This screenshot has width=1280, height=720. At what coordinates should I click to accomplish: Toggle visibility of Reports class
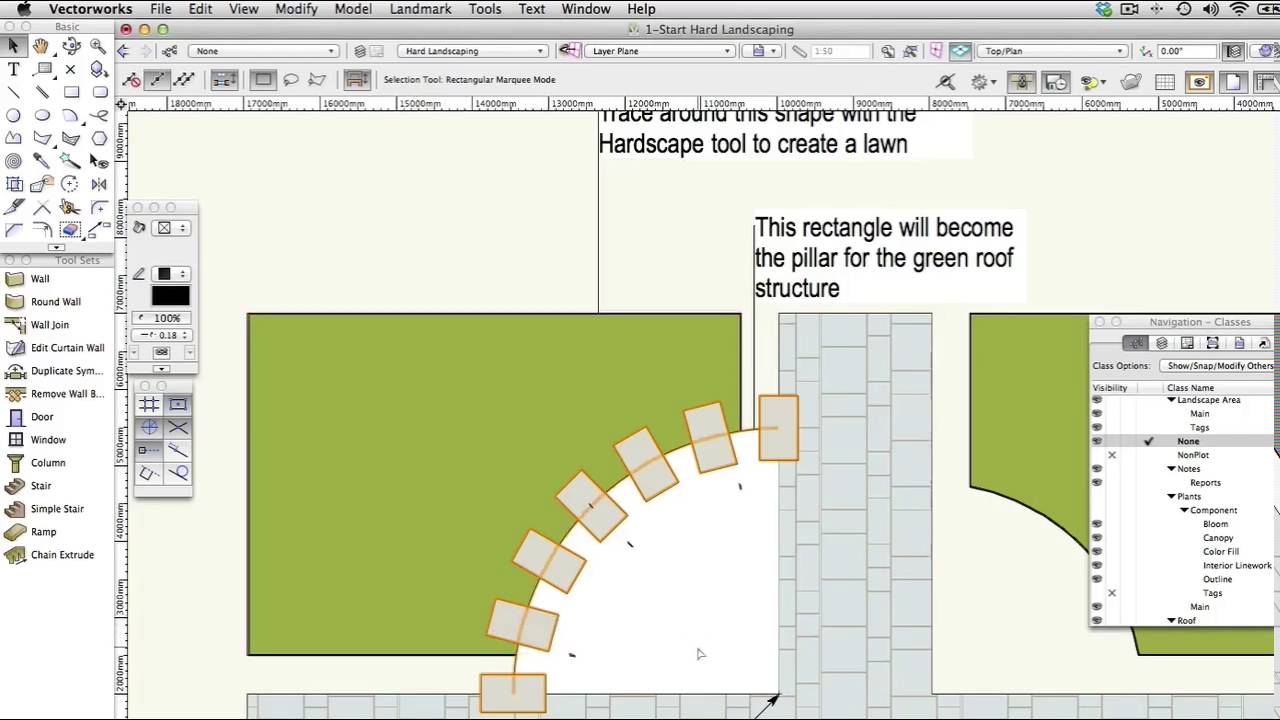click(x=1097, y=483)
